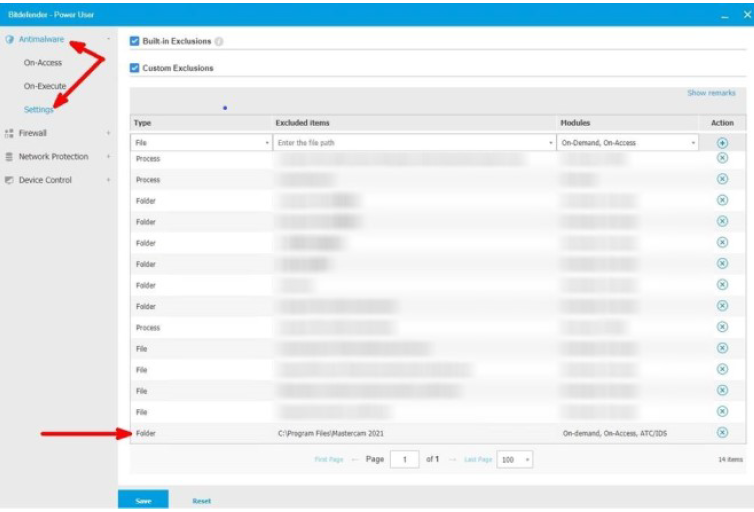Go to previous page arrow

point(354,460)
